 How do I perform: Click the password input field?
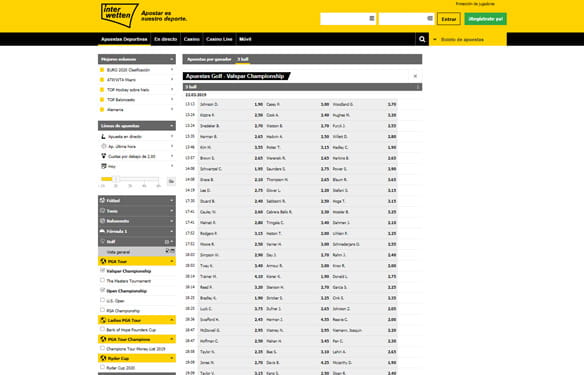406,19
